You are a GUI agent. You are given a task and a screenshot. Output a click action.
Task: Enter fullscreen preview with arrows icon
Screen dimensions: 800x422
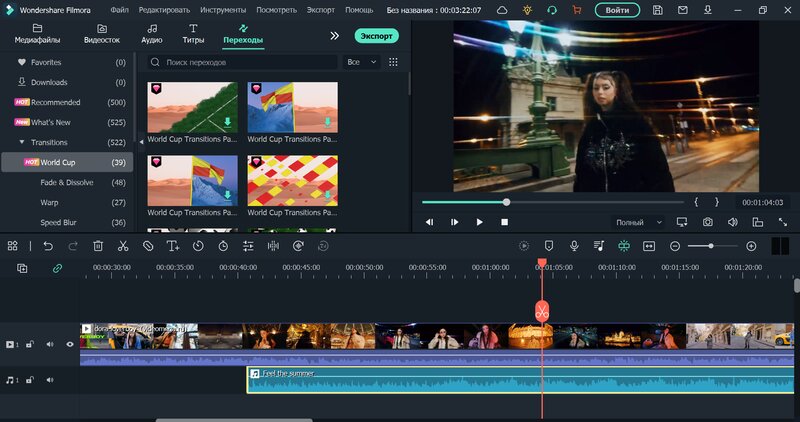click(x=783, y=222)
